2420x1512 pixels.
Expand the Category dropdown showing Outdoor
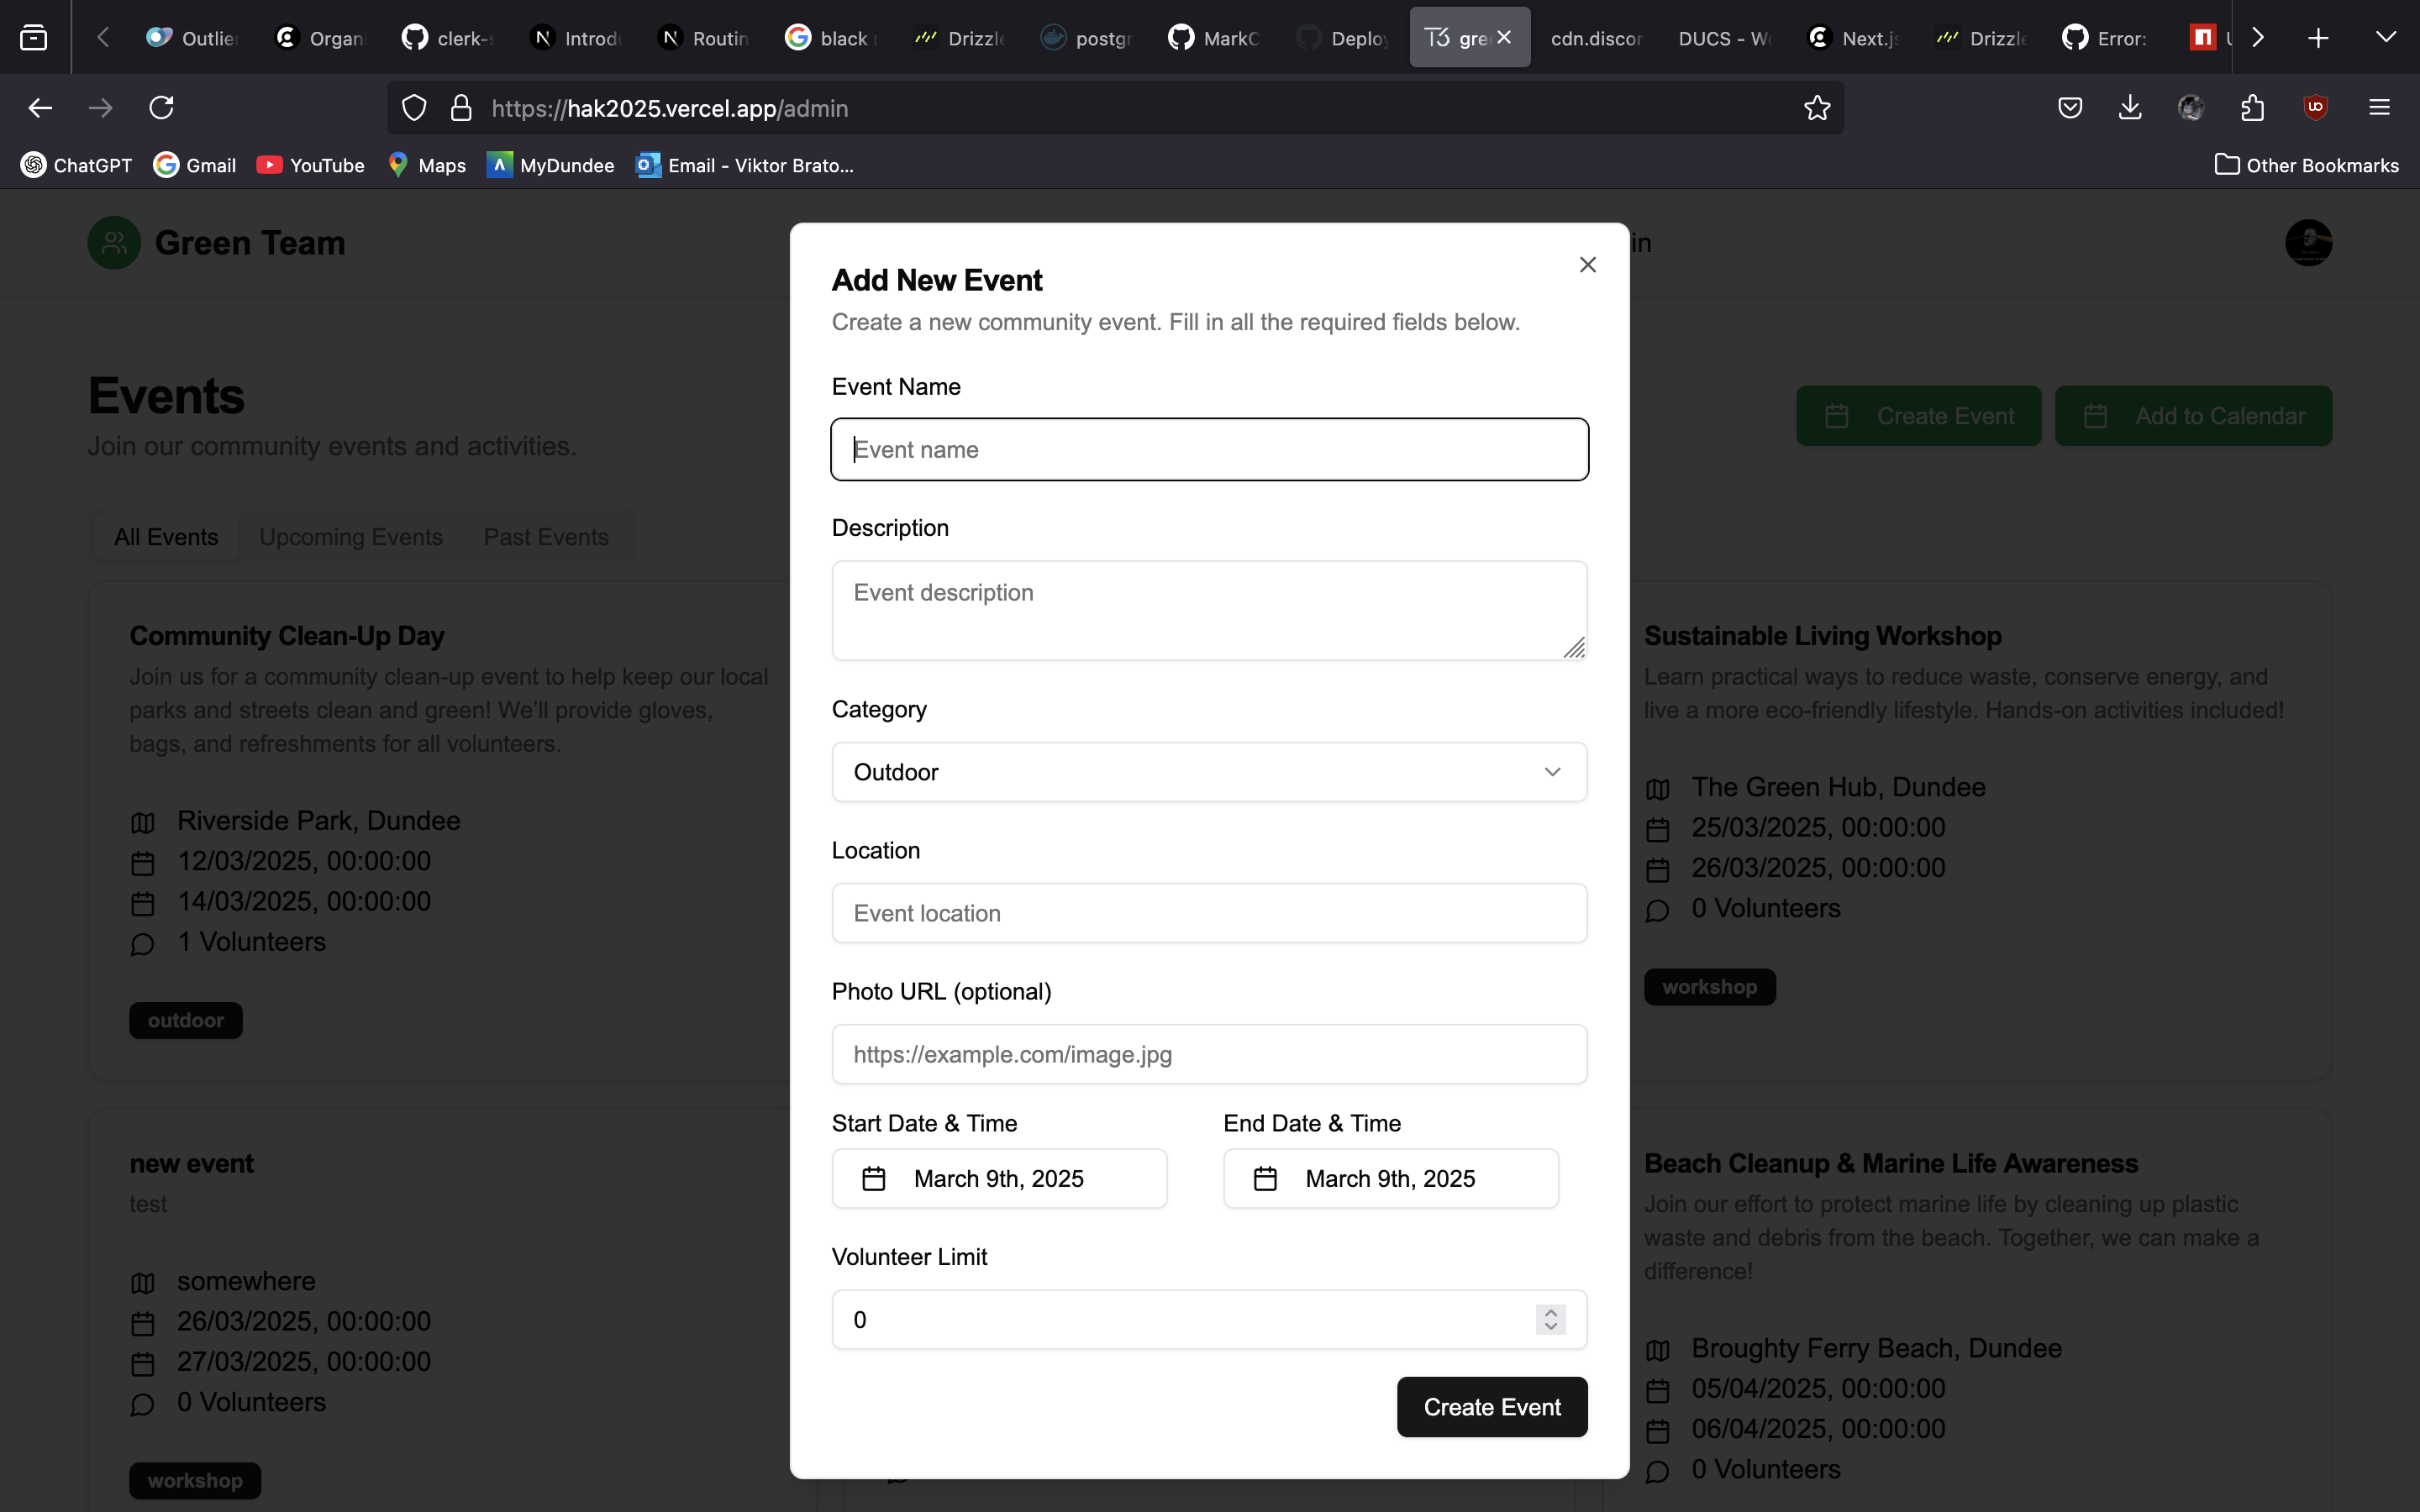coord(1208,772)
